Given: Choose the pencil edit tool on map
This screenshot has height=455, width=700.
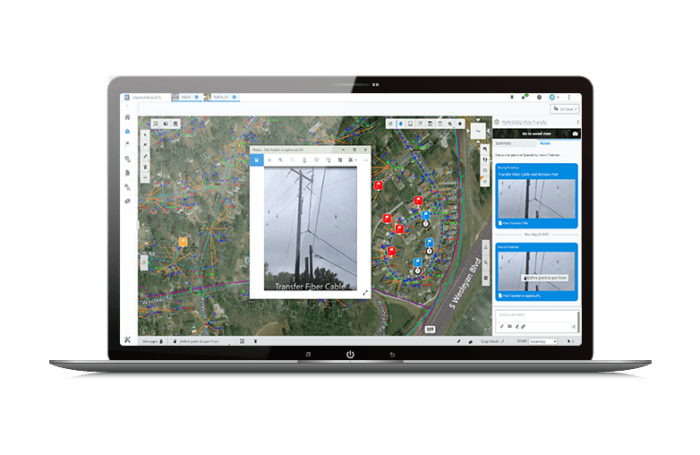Looking at the screenshot, I should pos(145,155).
